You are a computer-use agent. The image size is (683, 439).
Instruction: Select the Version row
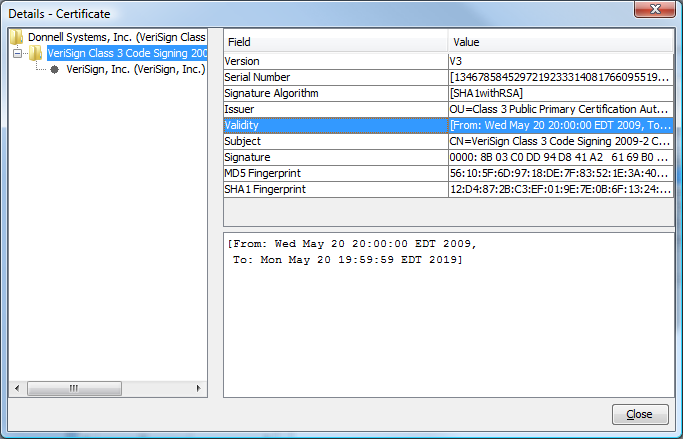coord(335,61)
